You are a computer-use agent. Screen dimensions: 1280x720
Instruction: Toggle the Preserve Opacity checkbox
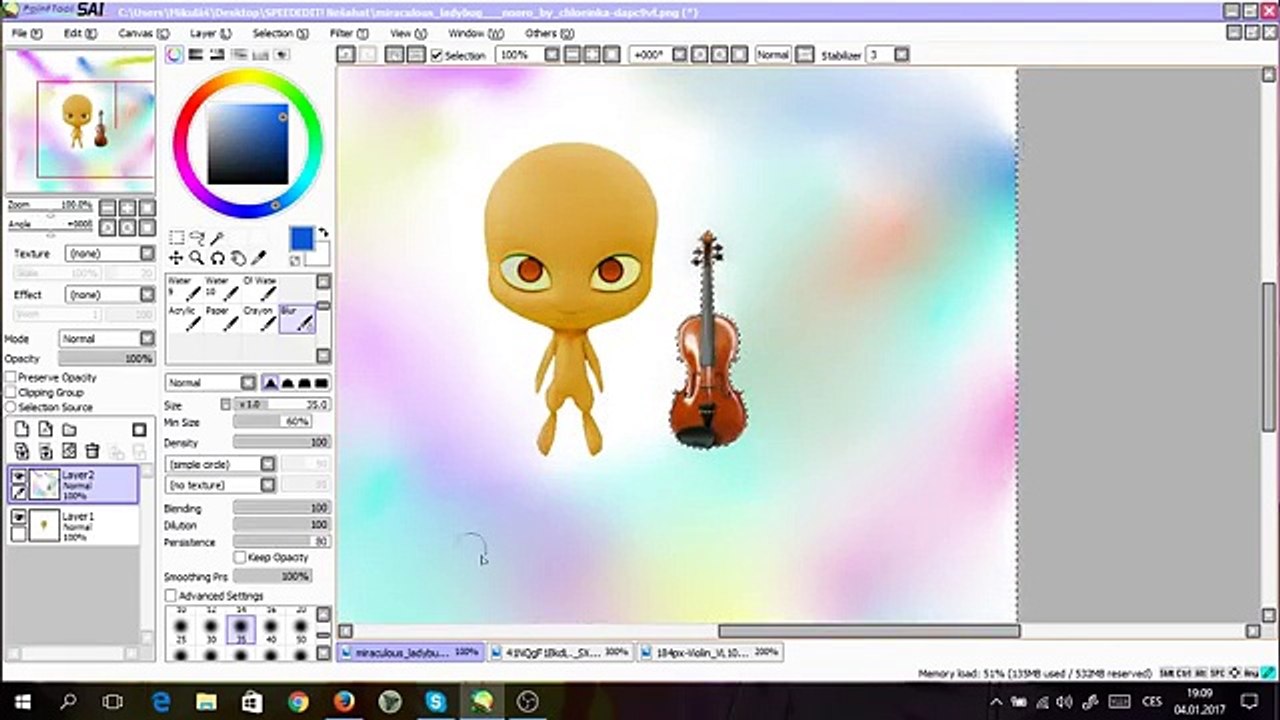11,377
